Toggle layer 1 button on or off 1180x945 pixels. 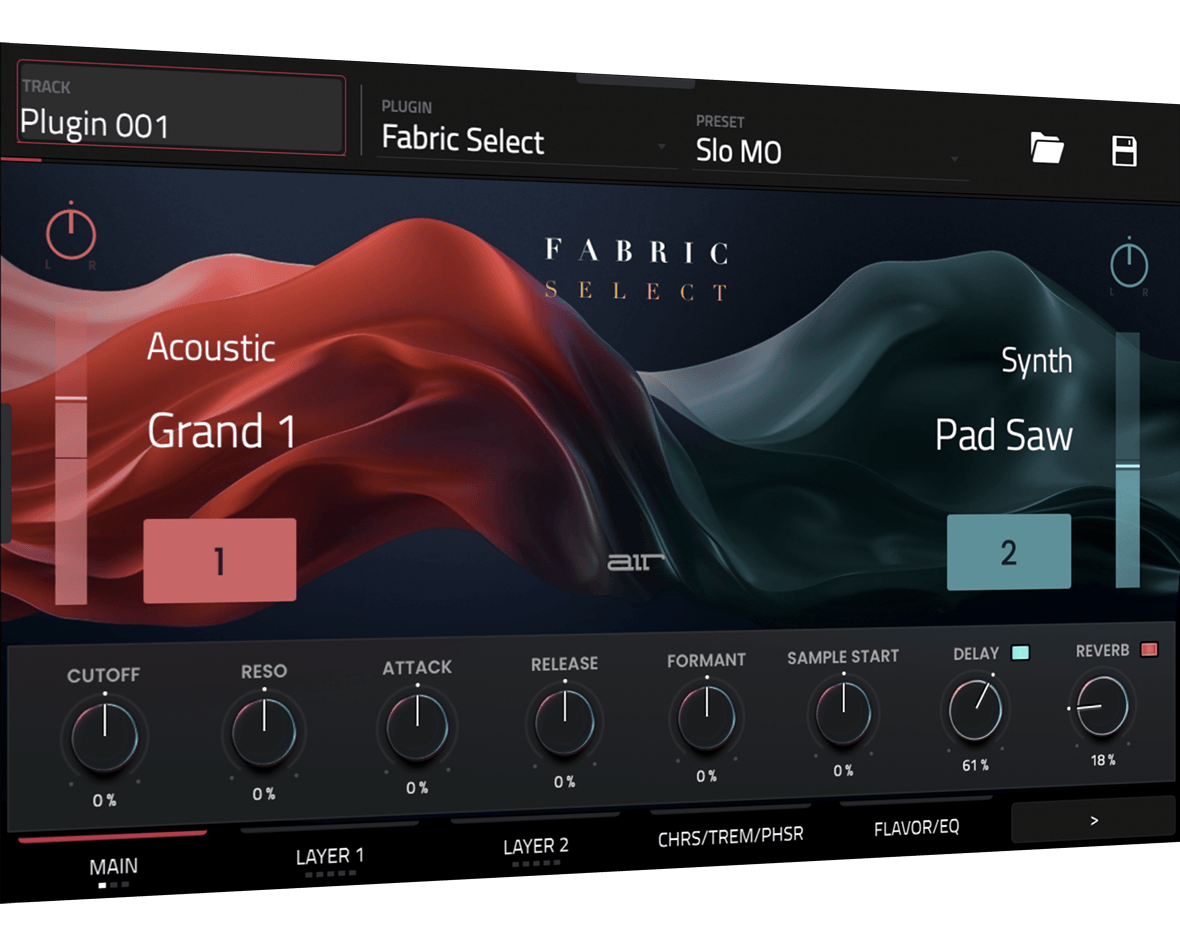click(220, 561)
